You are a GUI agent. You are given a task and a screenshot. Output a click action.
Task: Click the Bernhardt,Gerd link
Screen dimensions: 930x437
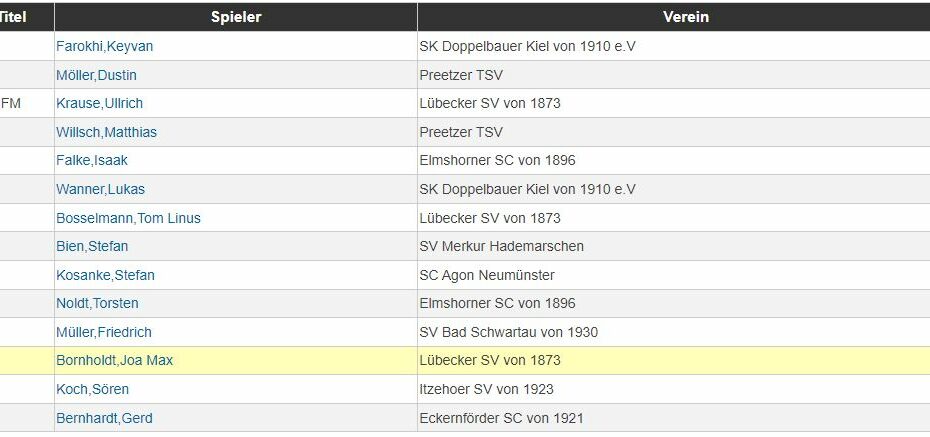pos(104,419)
